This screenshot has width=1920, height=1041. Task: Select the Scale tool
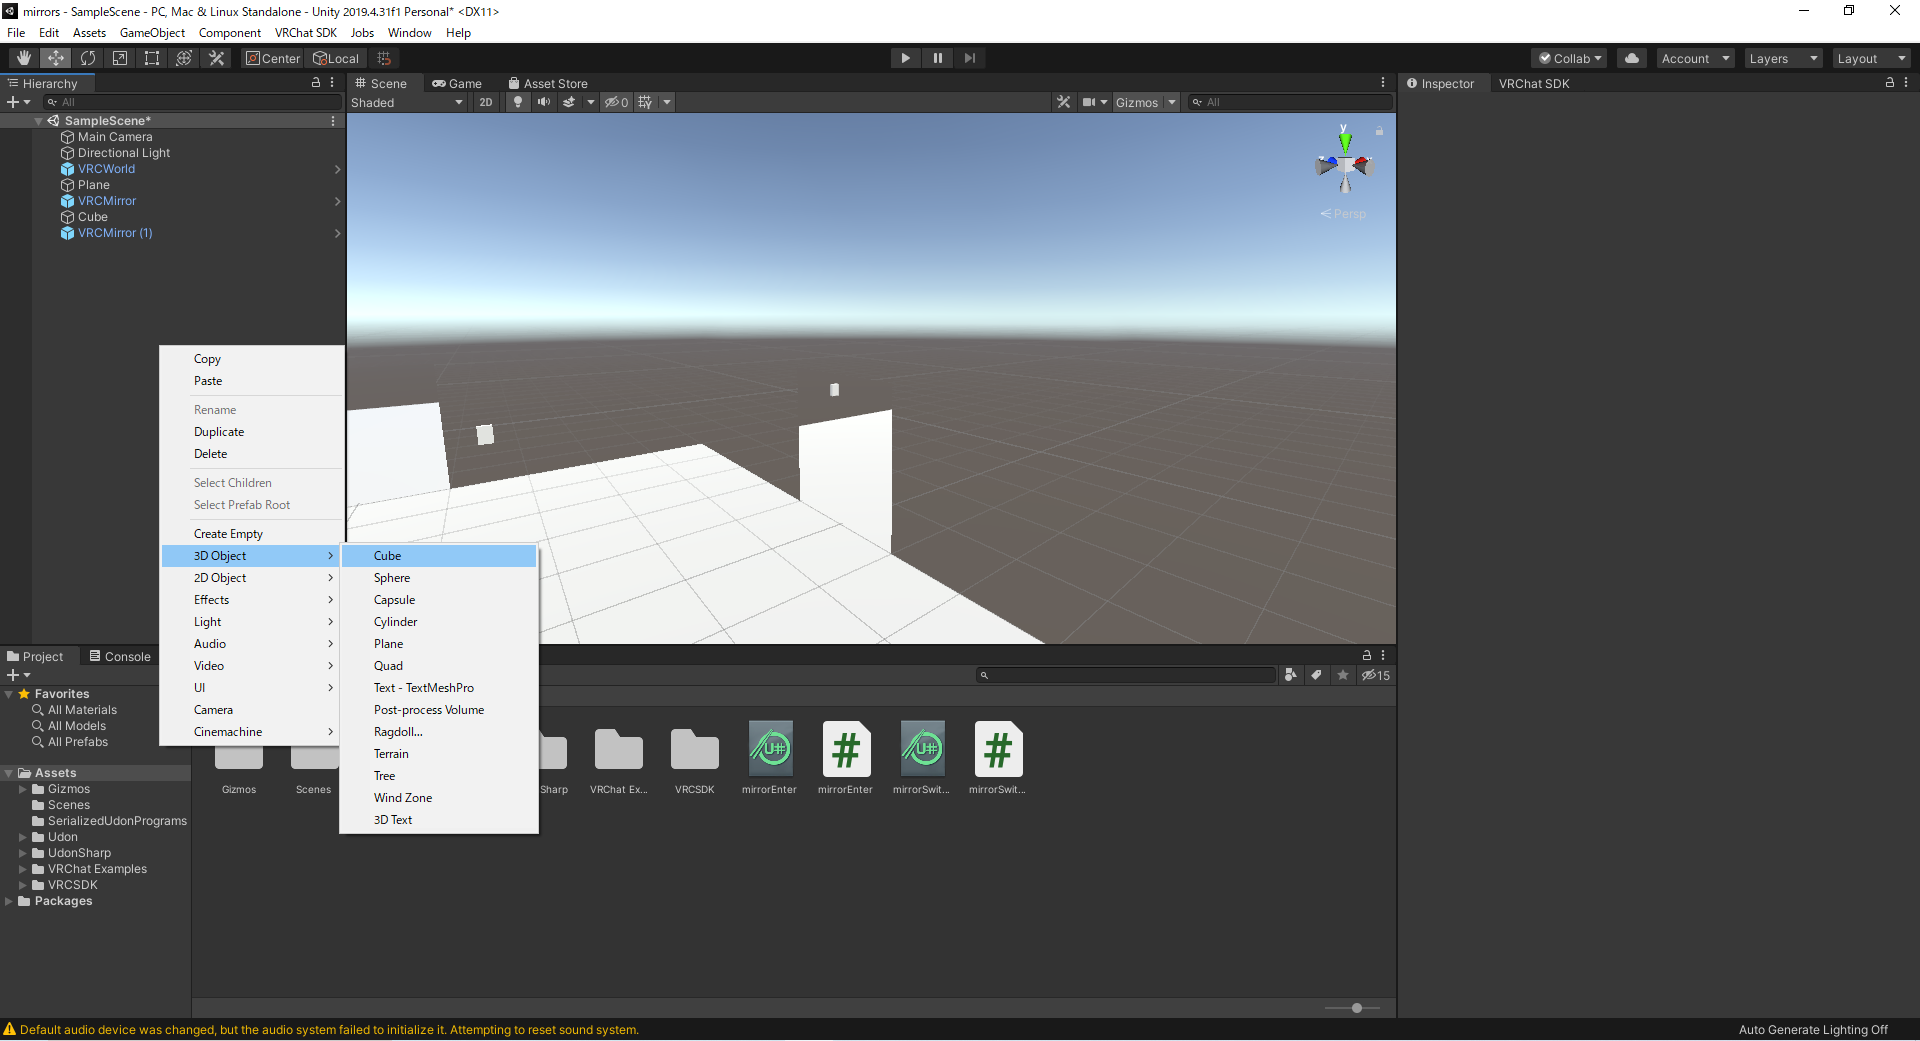(x=120, y=58)
